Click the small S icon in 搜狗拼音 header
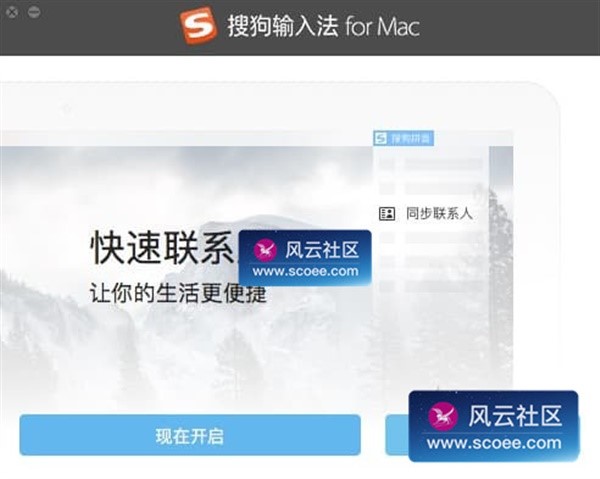The image size is (600, 479). point(381,138)
